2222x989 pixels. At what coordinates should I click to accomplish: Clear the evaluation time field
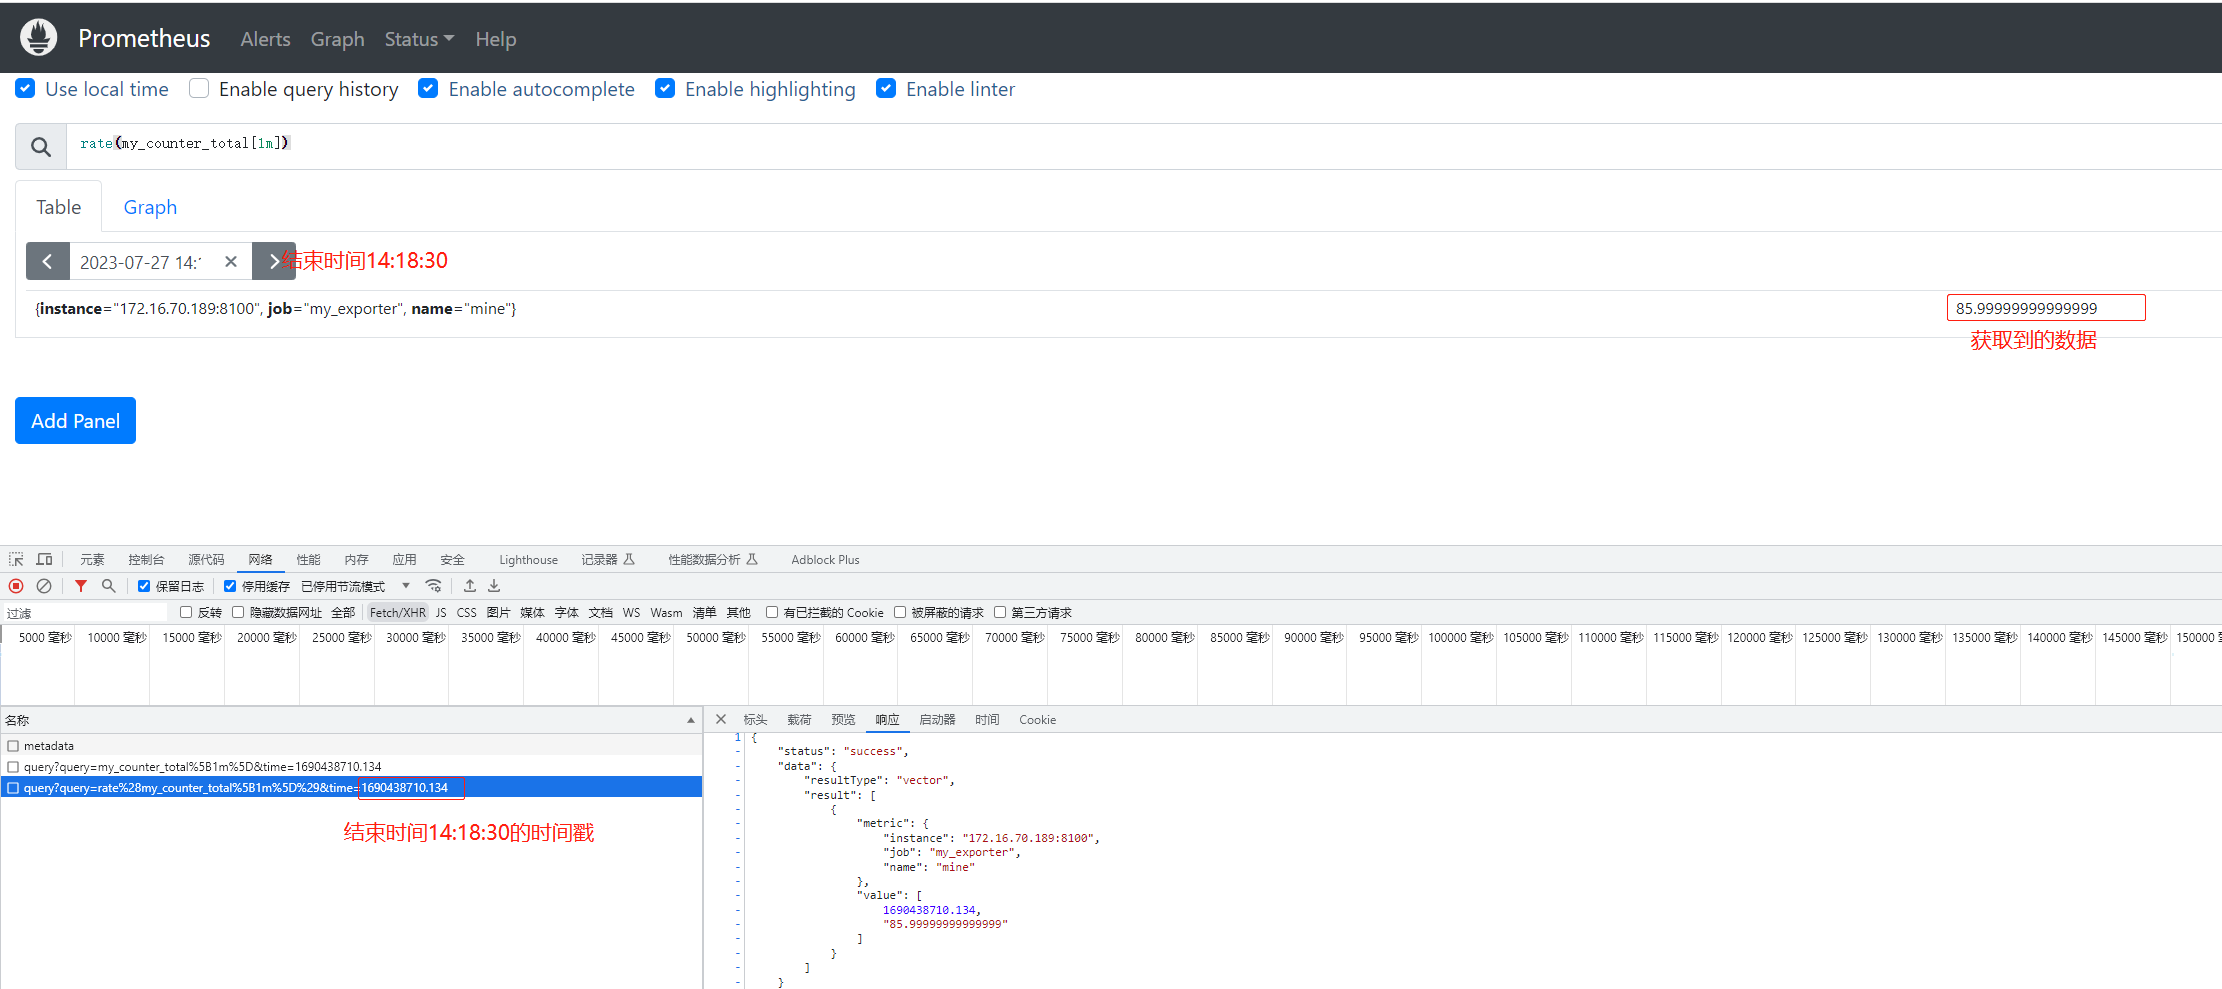[231, 261]
